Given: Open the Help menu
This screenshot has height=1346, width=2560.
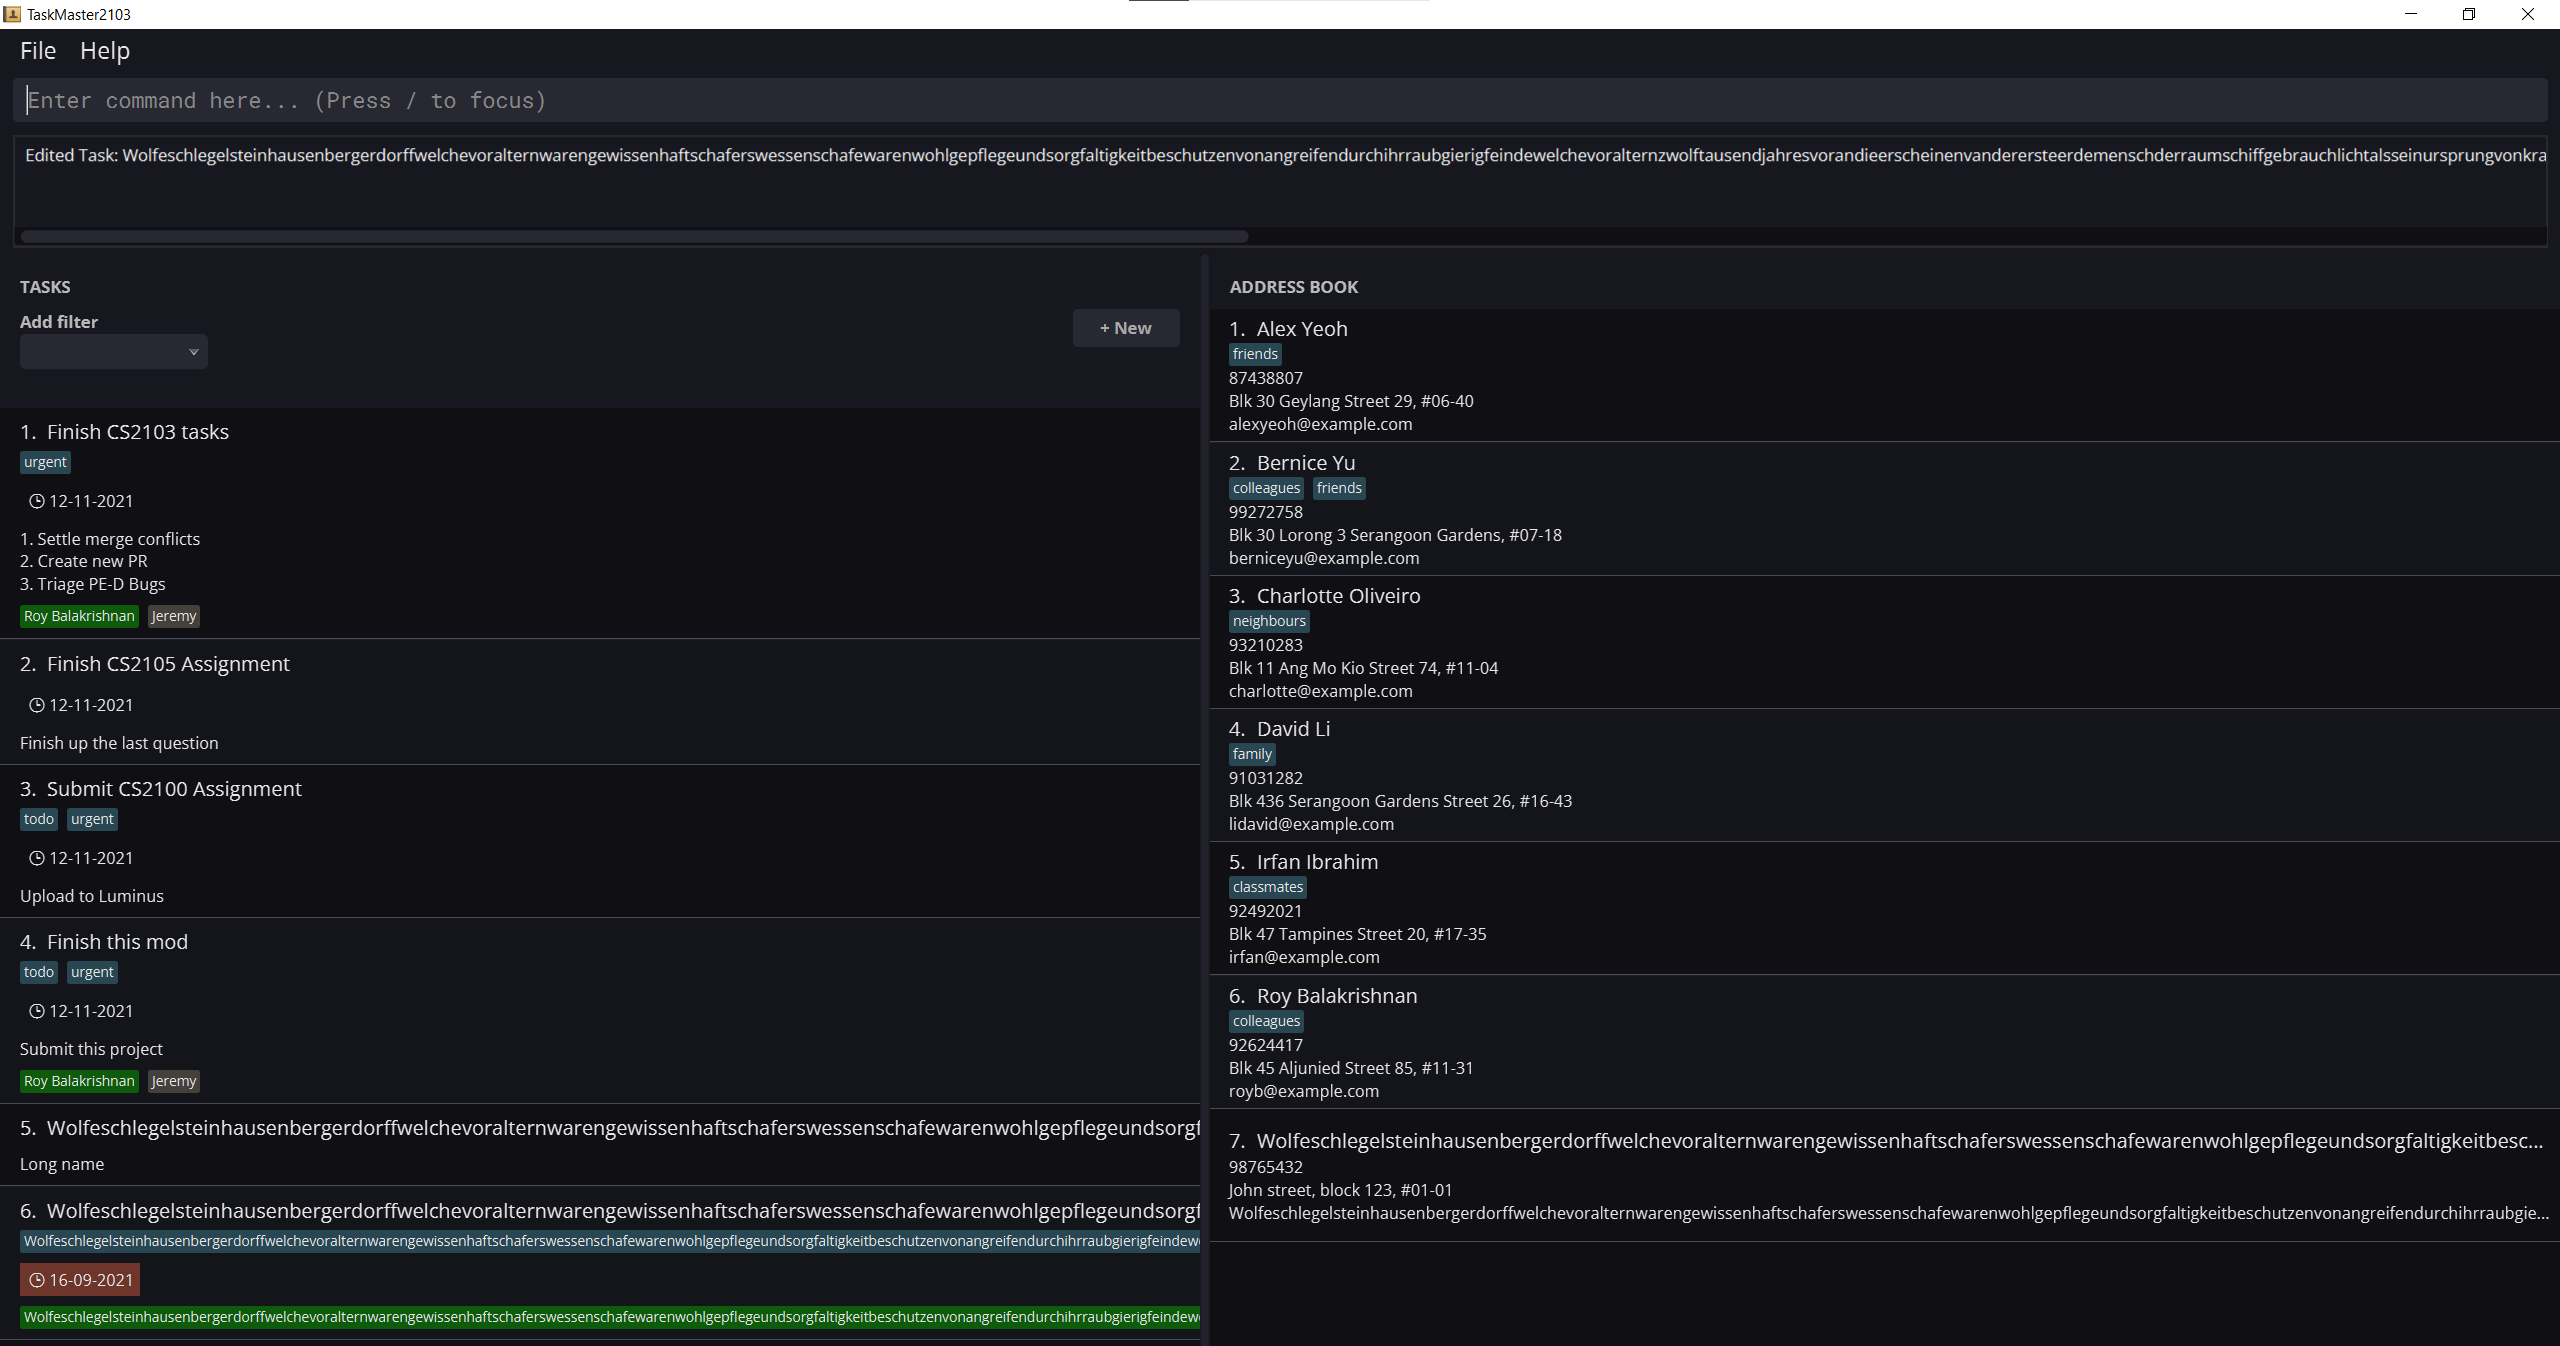Looking at the screenshot, I should 104,51.
